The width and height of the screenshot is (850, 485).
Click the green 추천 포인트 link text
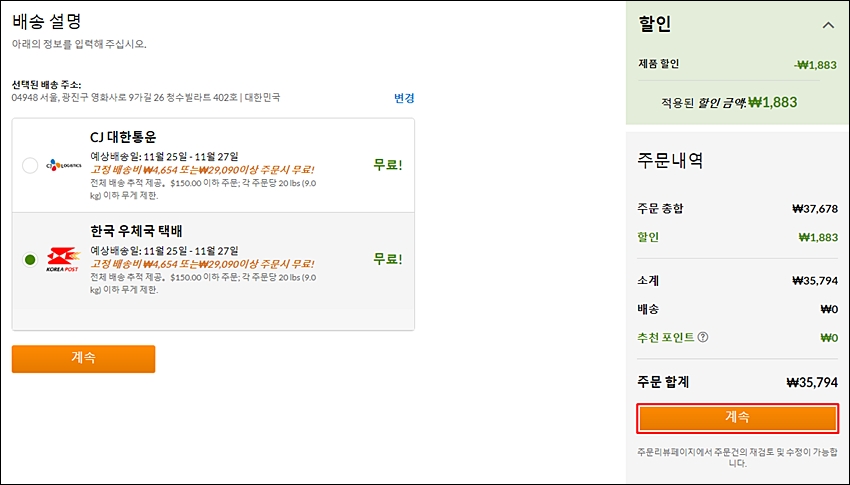pyautogui.click(x=666, y=337)
